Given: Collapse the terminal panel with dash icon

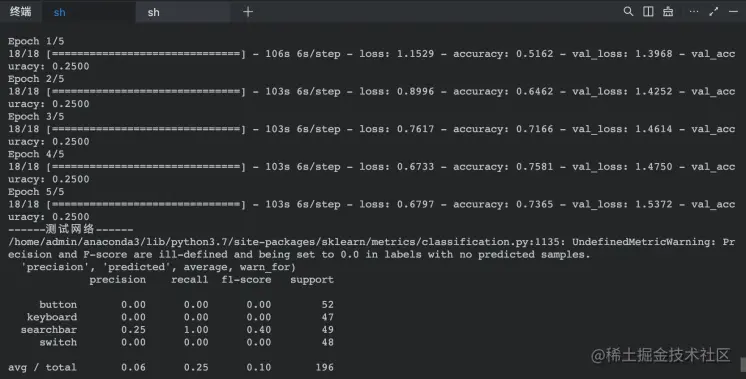Looking at the screenshot, I should click(x=733, y=11).
